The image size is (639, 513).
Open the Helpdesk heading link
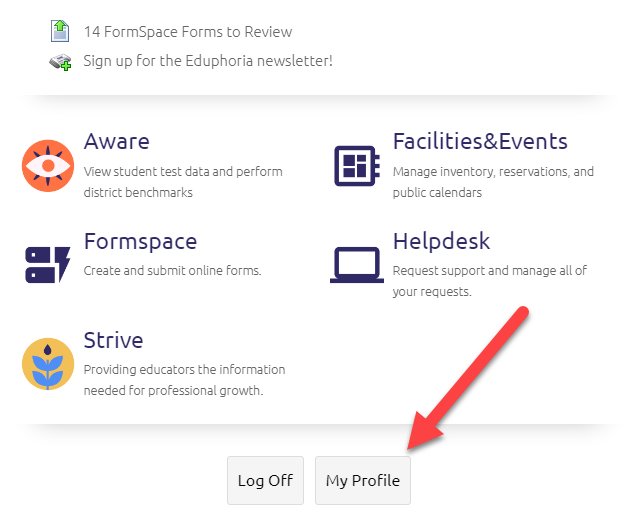441,241
